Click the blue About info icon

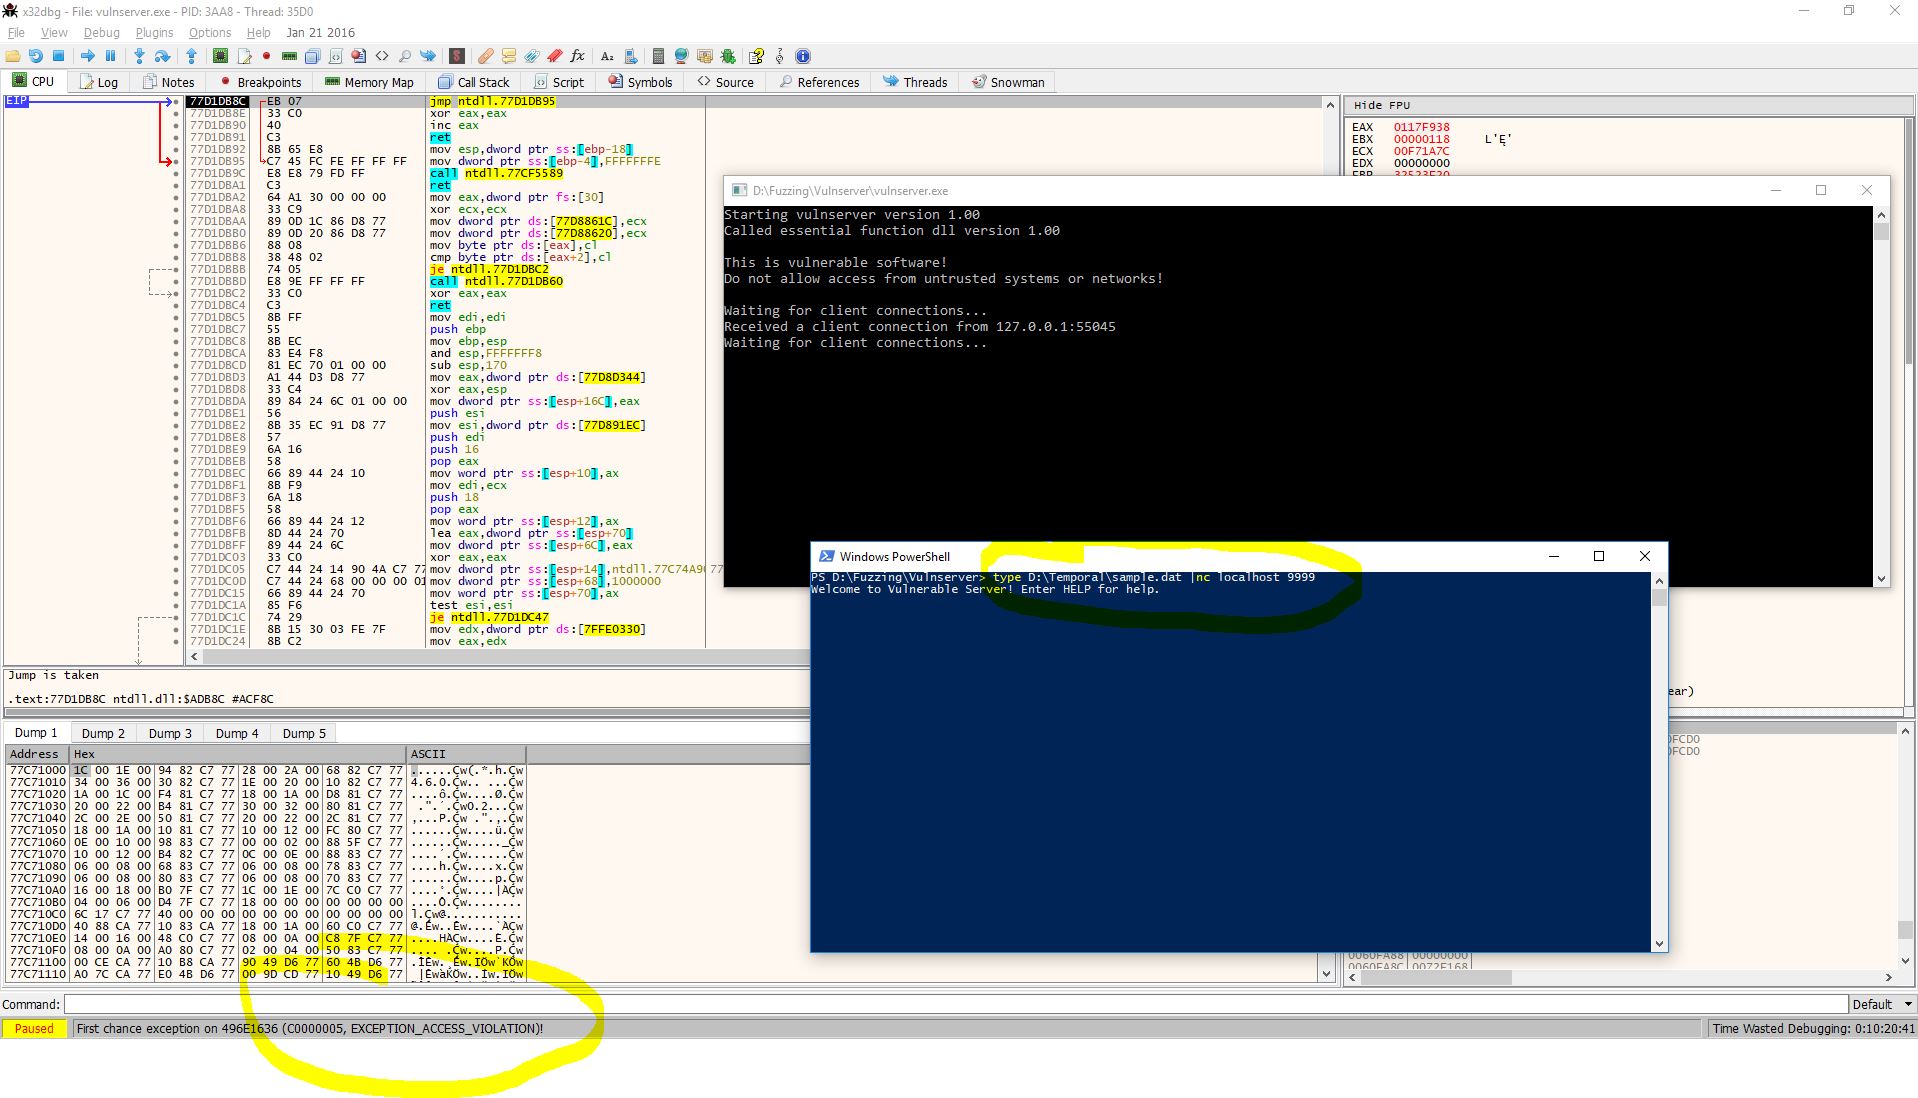[803, 56]
